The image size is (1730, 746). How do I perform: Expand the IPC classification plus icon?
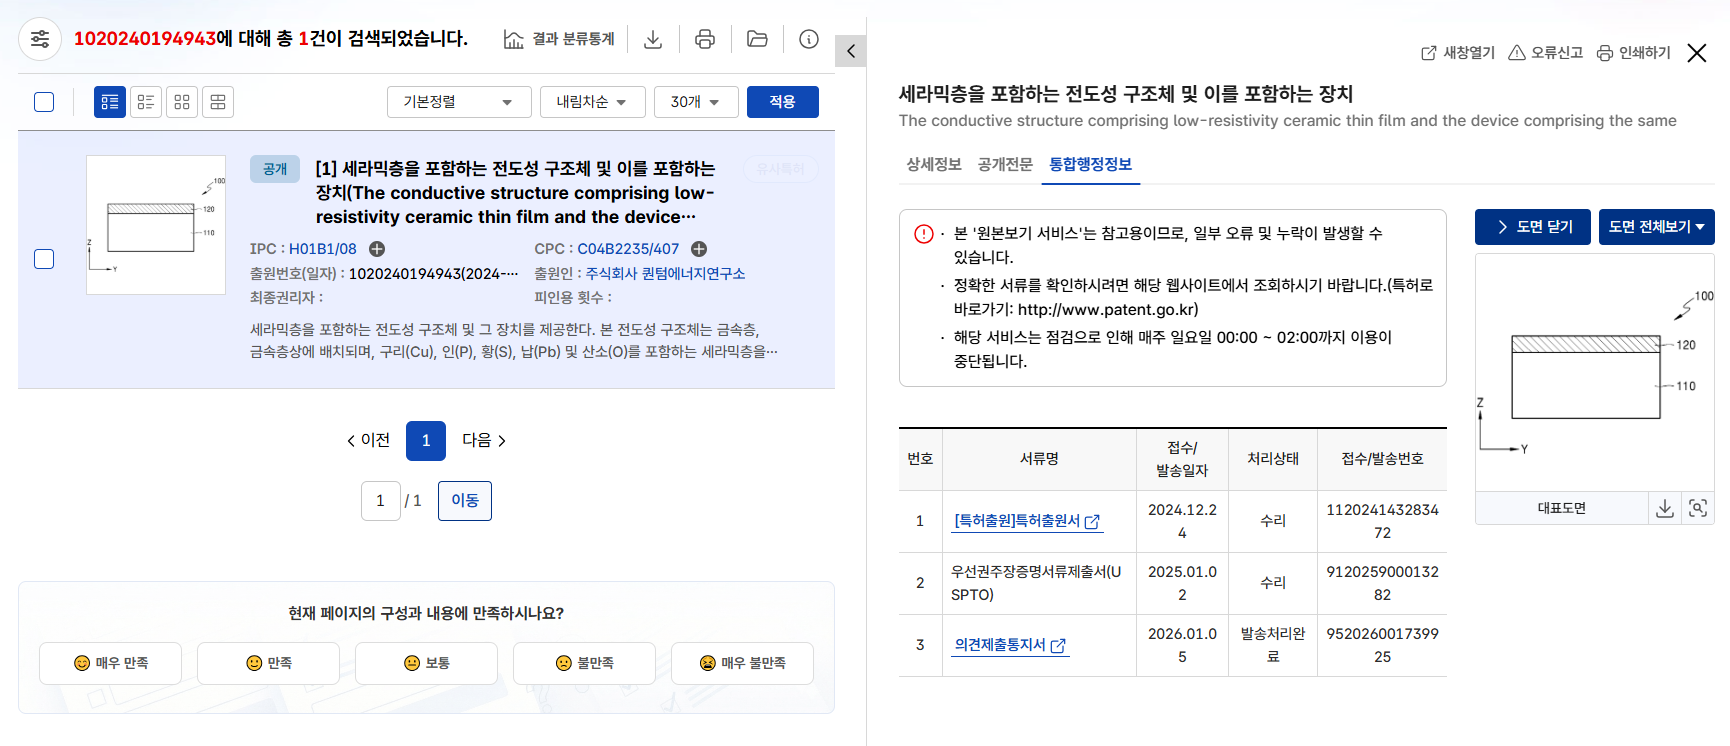(377, 249)
